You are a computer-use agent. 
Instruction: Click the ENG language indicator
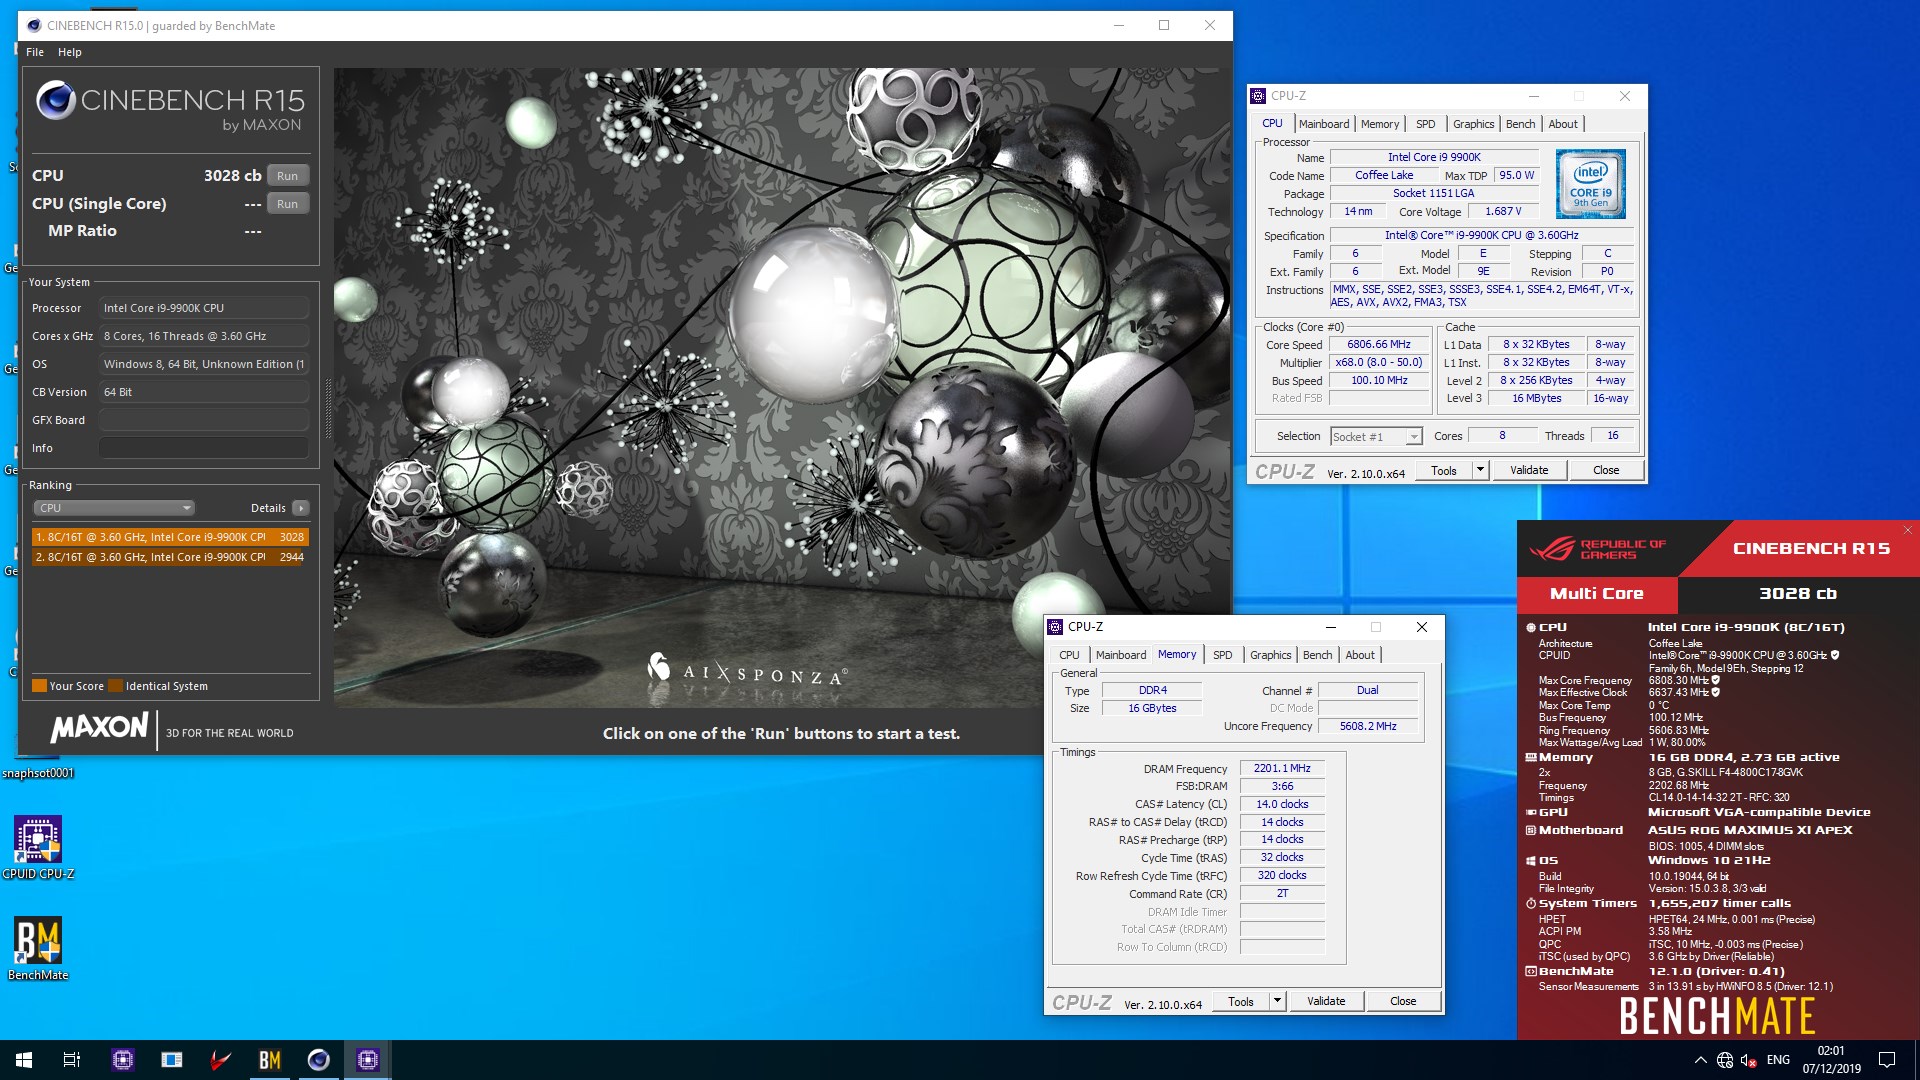click(1778, 1060)
